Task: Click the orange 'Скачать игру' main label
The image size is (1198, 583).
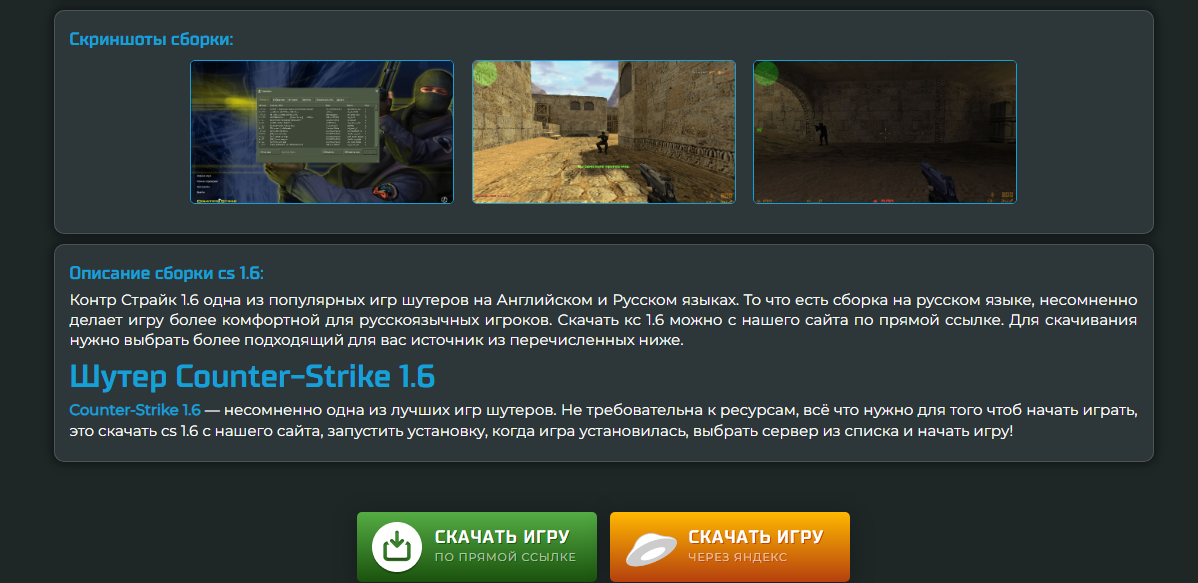Action: [x=755, y=537]
